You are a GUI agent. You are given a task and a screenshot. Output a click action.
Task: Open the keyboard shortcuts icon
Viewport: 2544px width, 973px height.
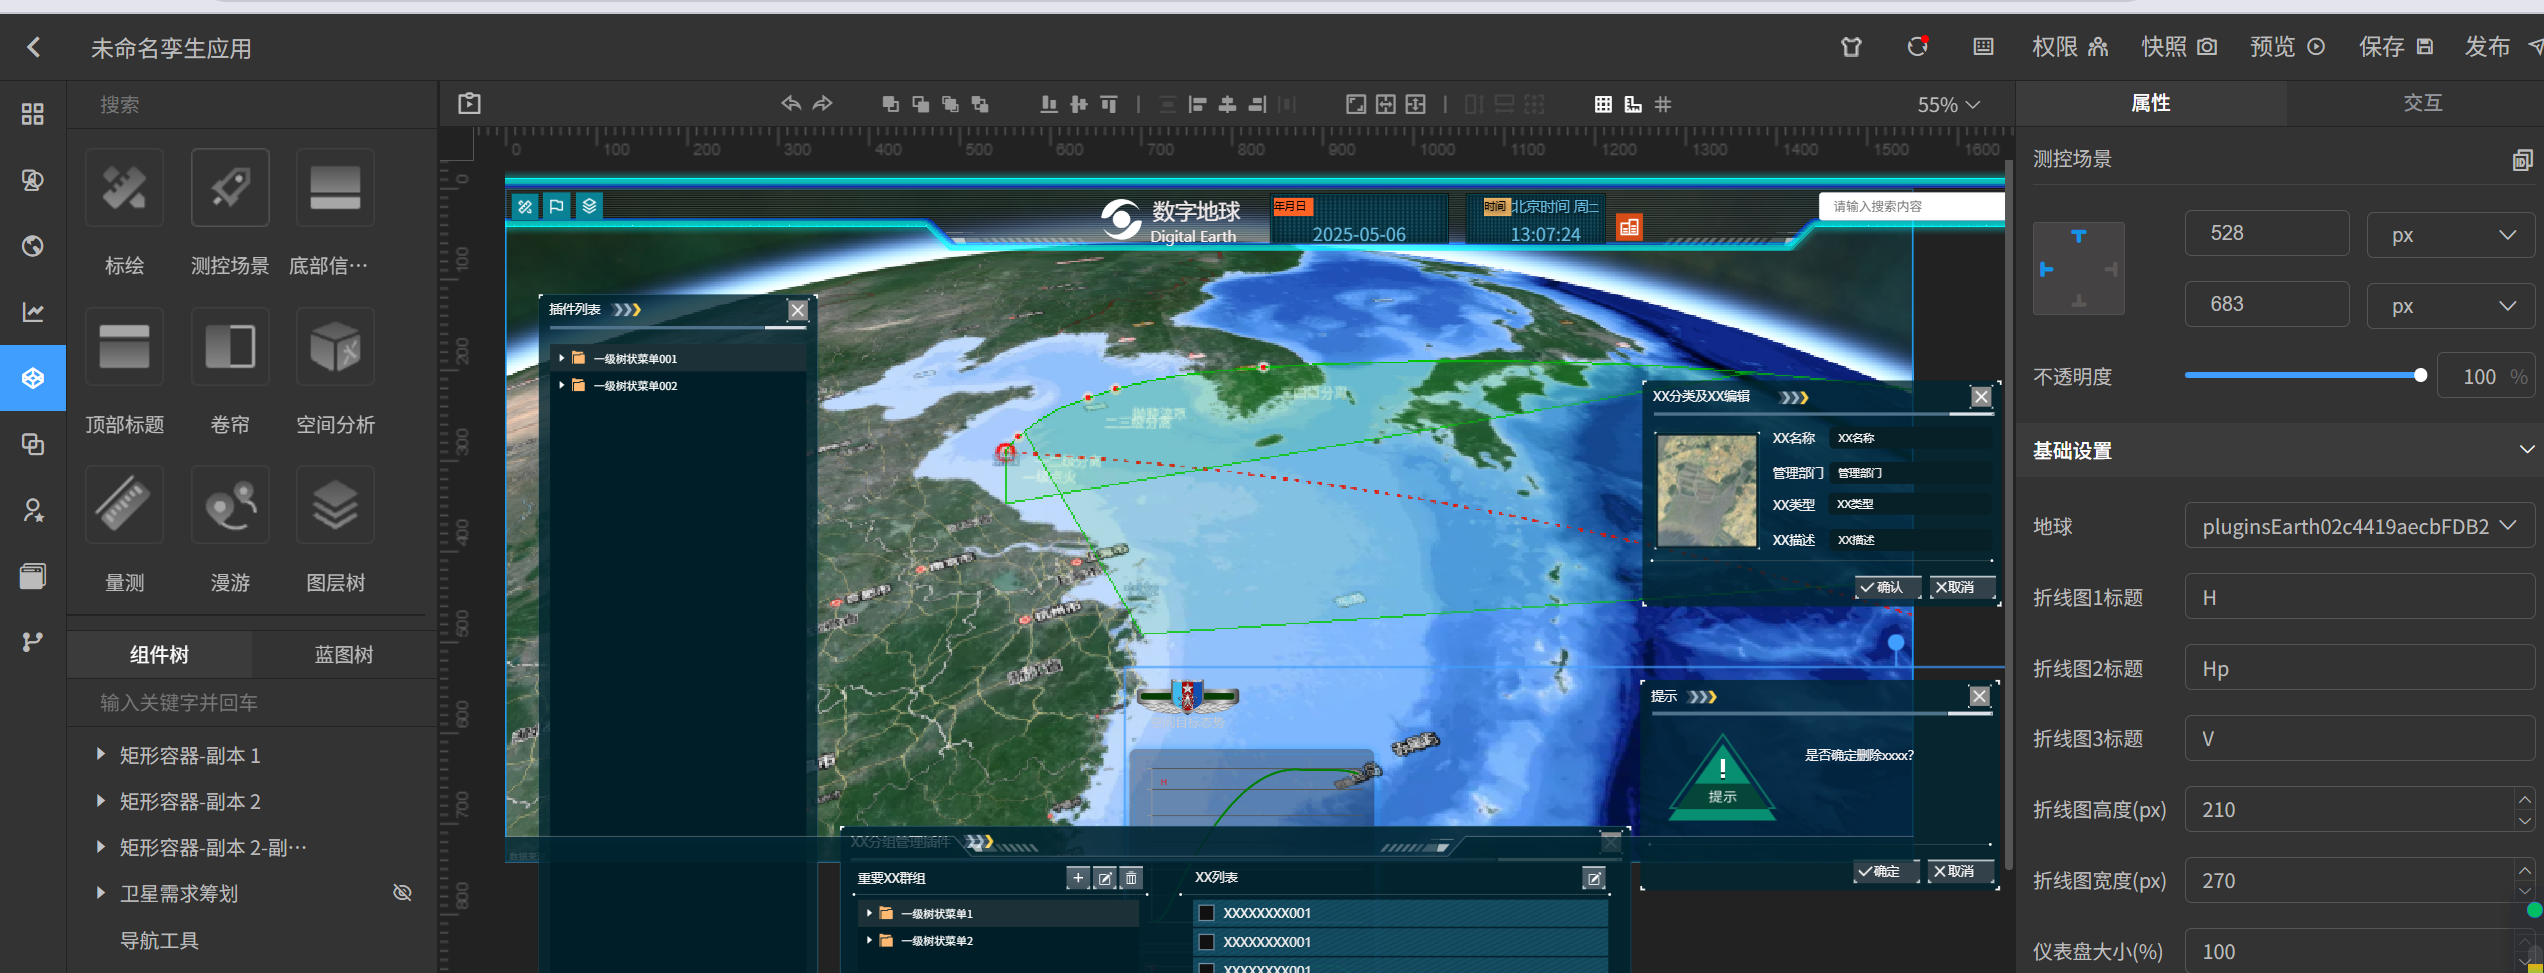pyautogui.click(x=1983, y=47)
